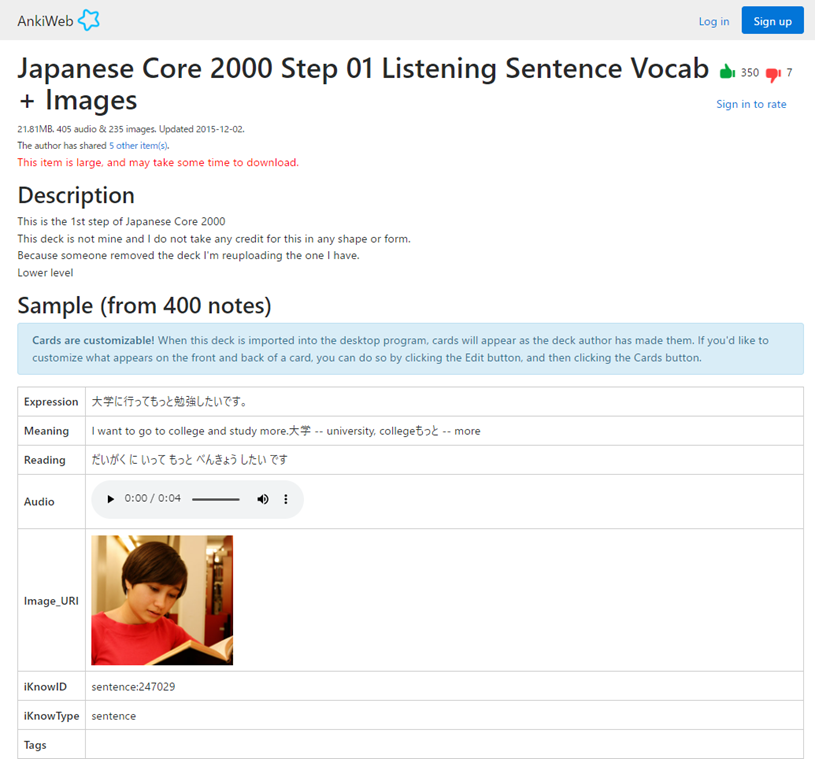Viewport: 815px width, 759px height.
Task: Click the 350 upvote count
Action: (x=750, y=72)
